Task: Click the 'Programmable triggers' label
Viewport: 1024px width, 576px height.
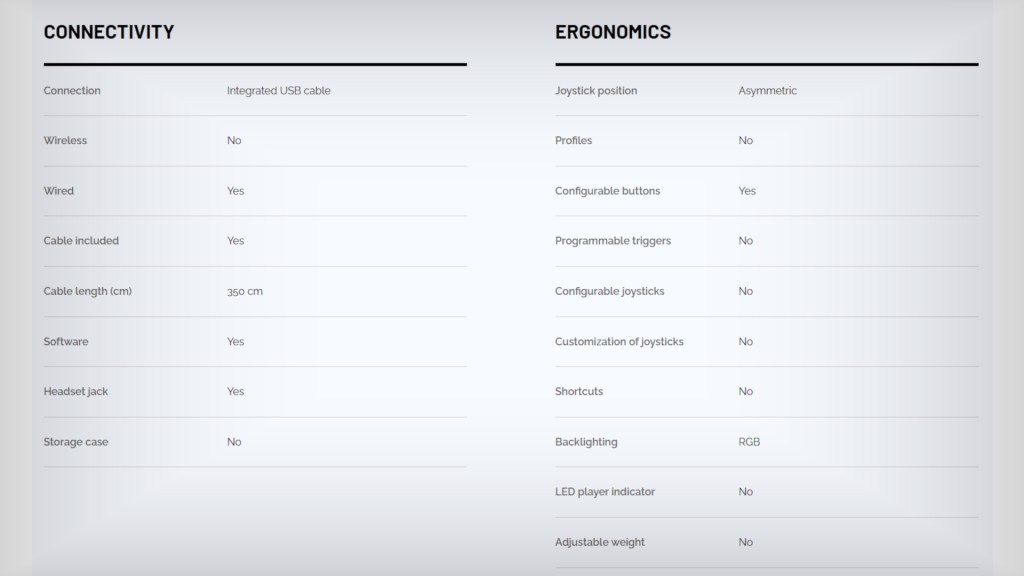Action: point(612,241)
